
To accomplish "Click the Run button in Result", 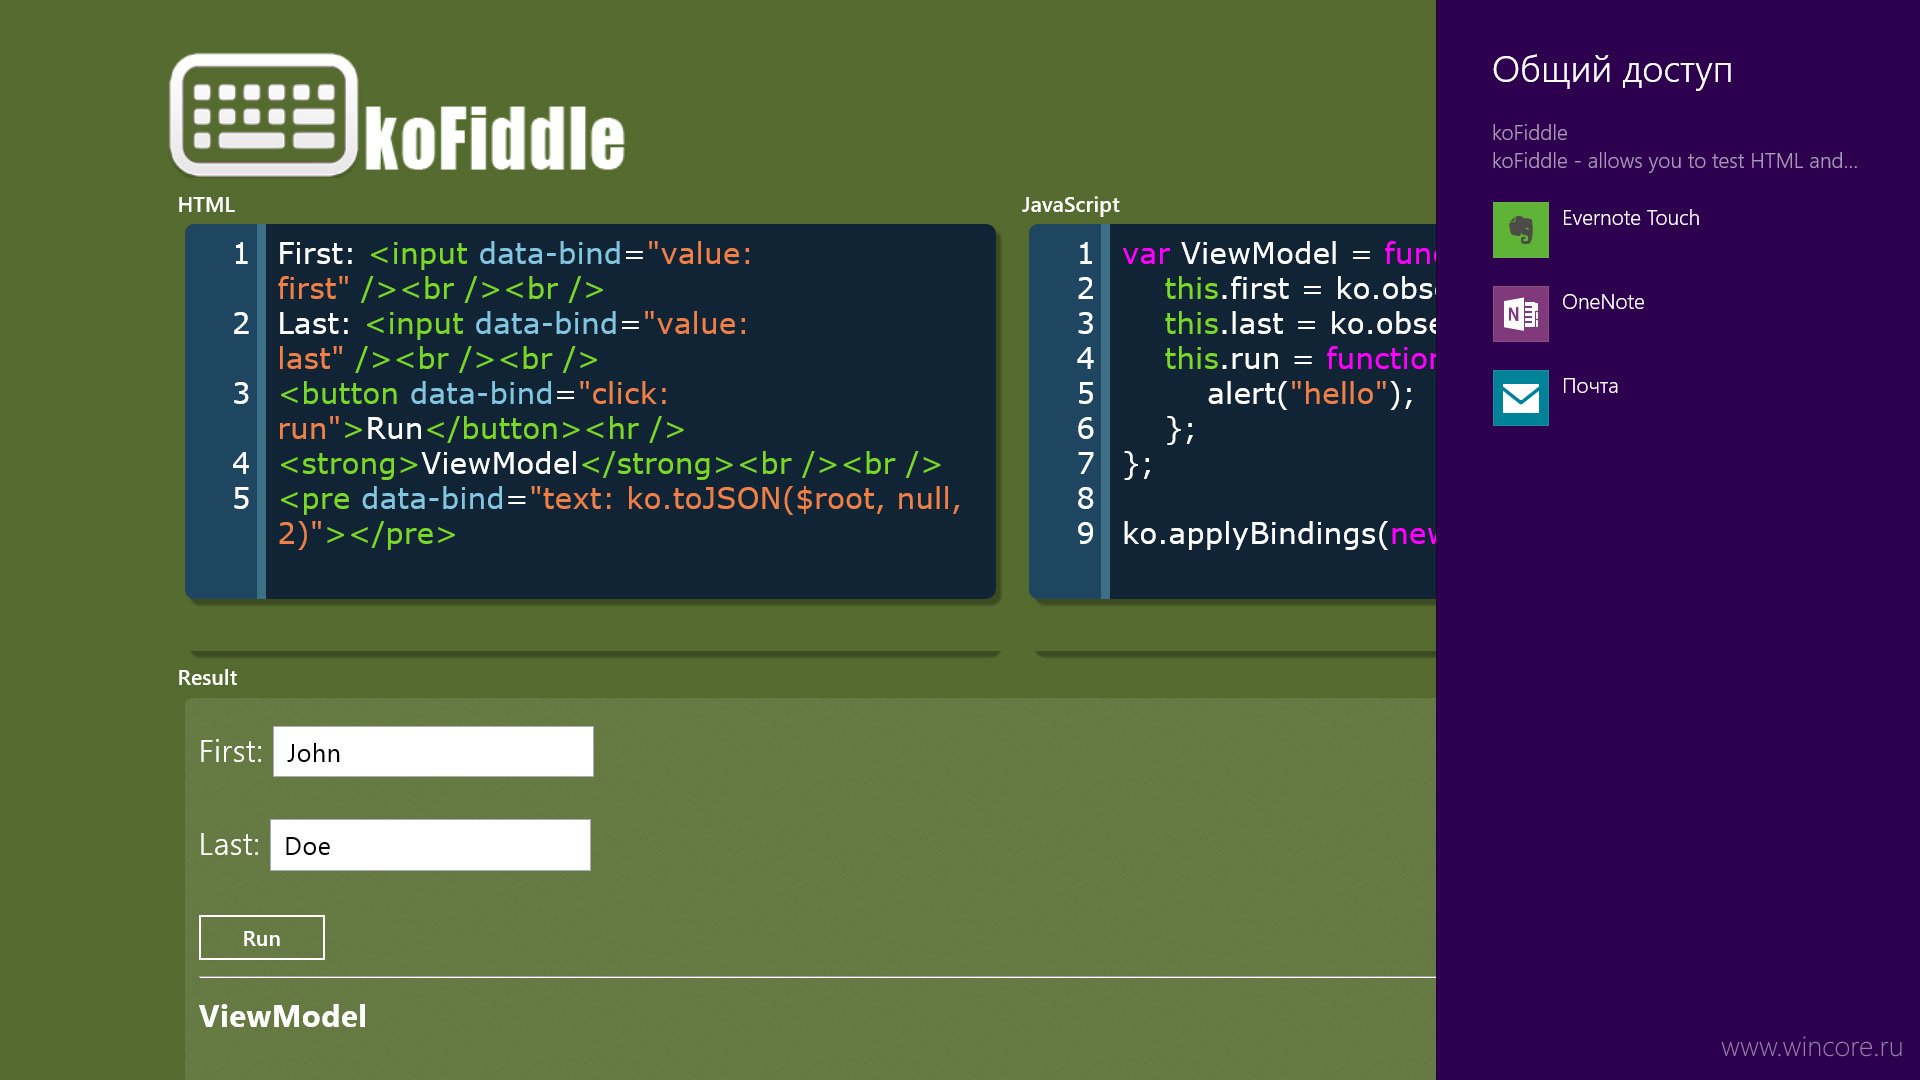I will point(261,938).
